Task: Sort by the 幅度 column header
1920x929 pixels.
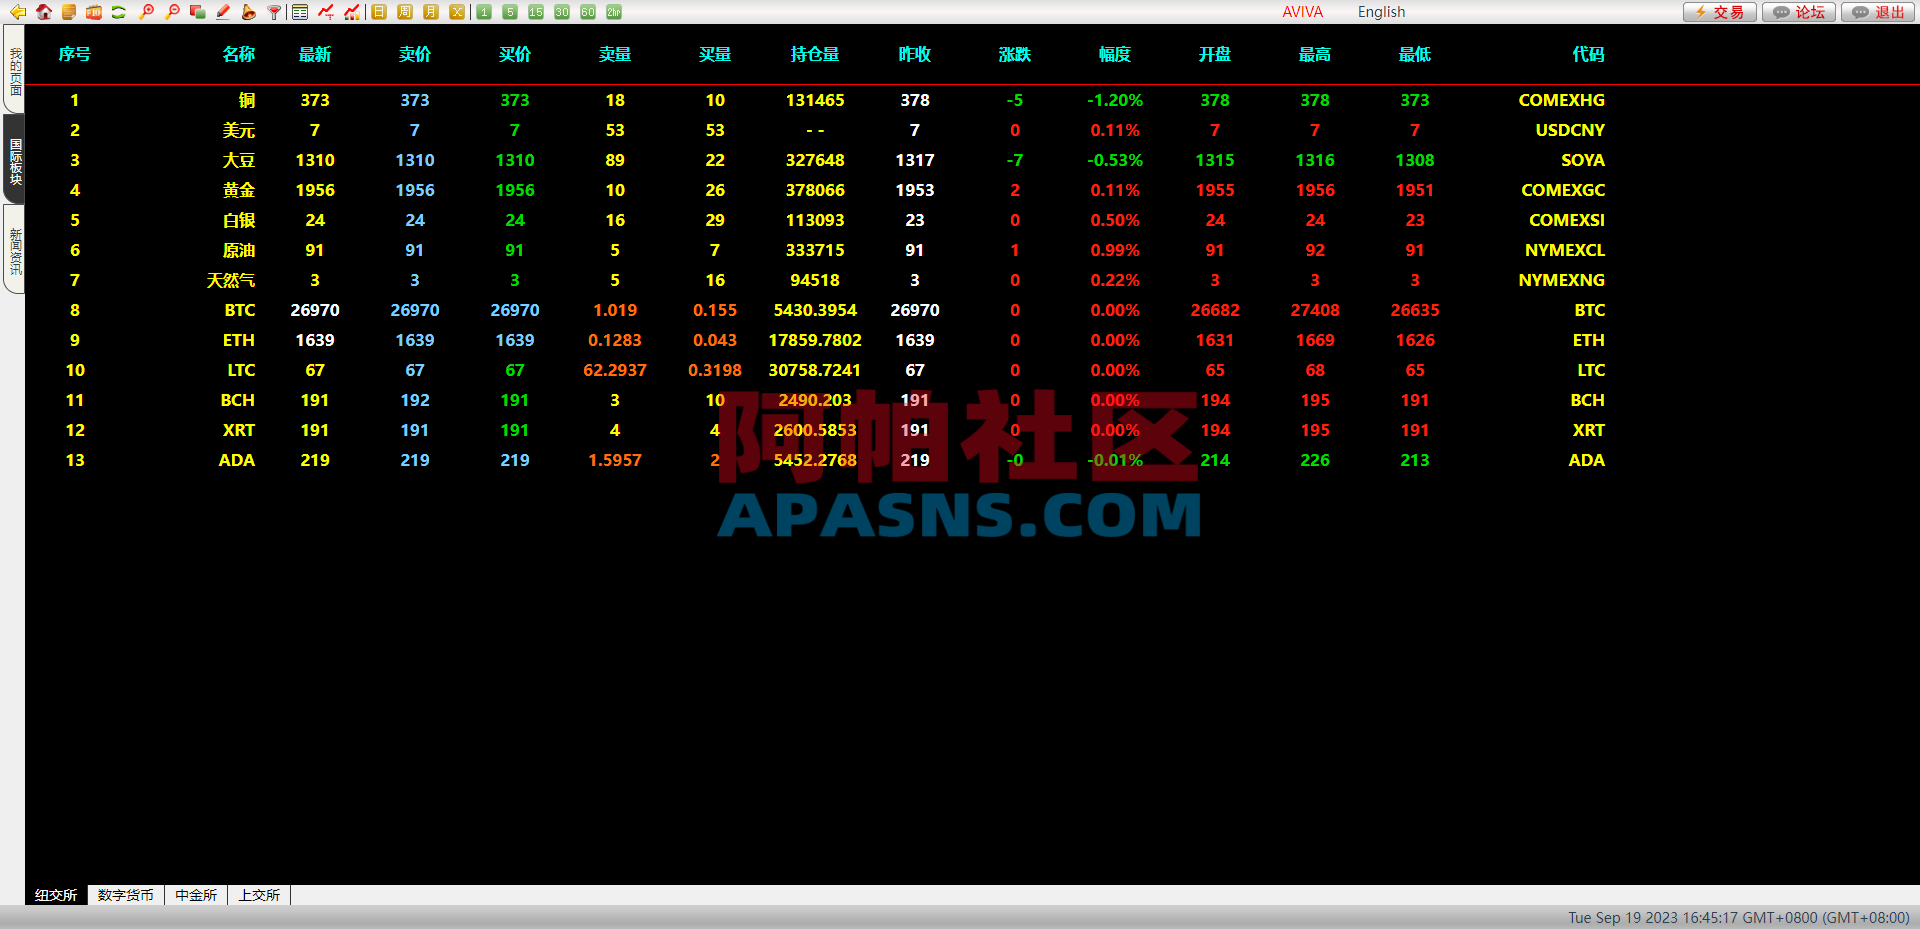Action: tap(1114, 54)
